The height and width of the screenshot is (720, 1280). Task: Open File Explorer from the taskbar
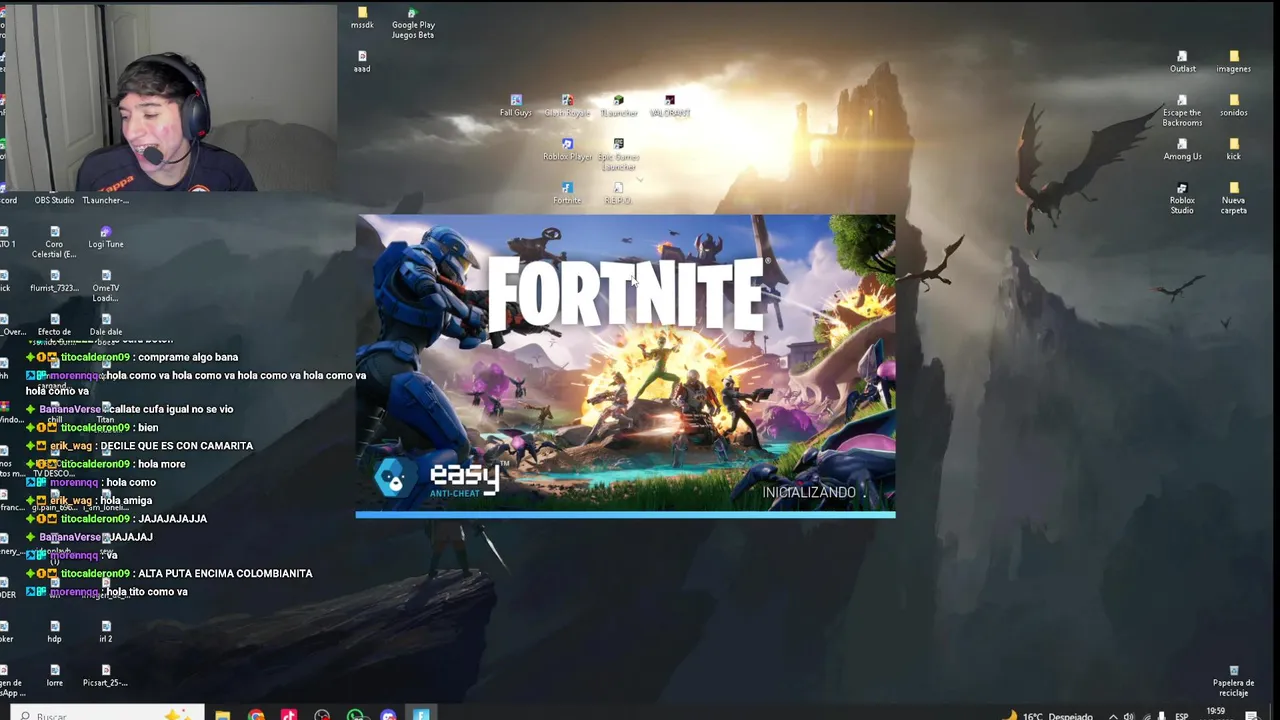(222, 714)
